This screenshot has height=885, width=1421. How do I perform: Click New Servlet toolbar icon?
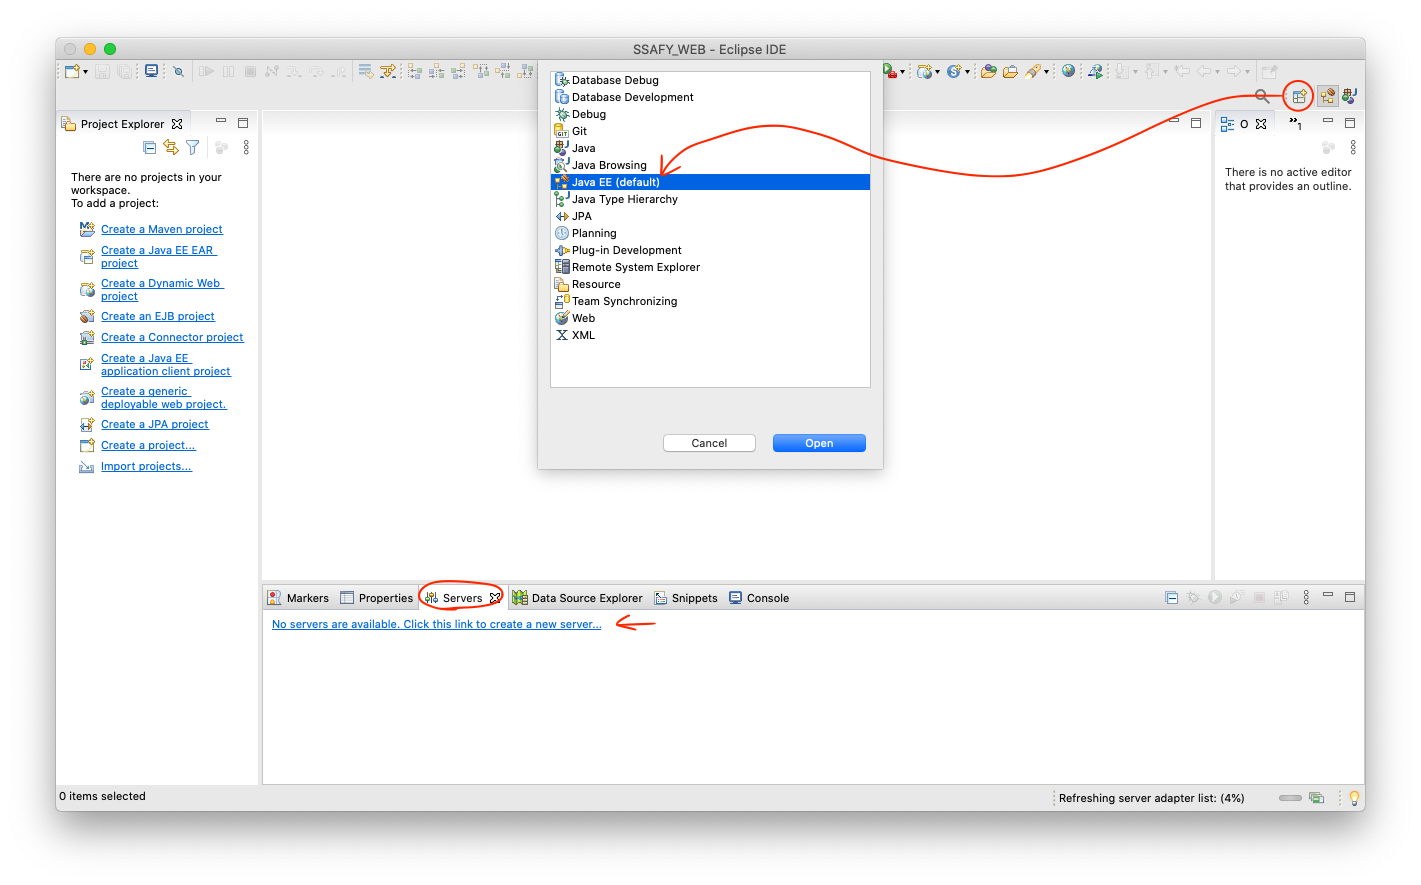coord(954,71)
